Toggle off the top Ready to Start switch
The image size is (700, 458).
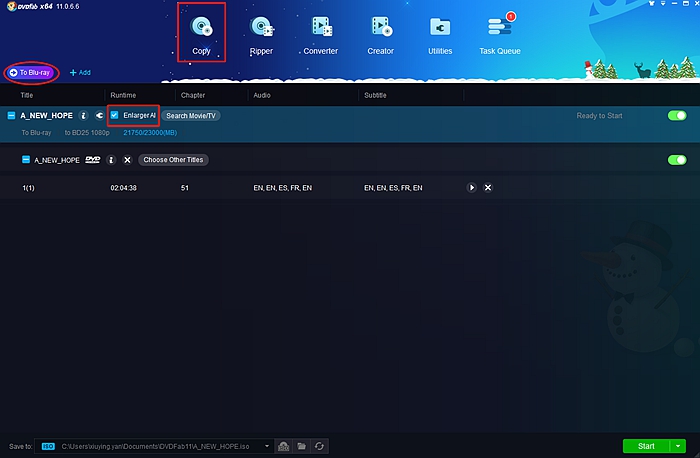(x=677, y=116)
